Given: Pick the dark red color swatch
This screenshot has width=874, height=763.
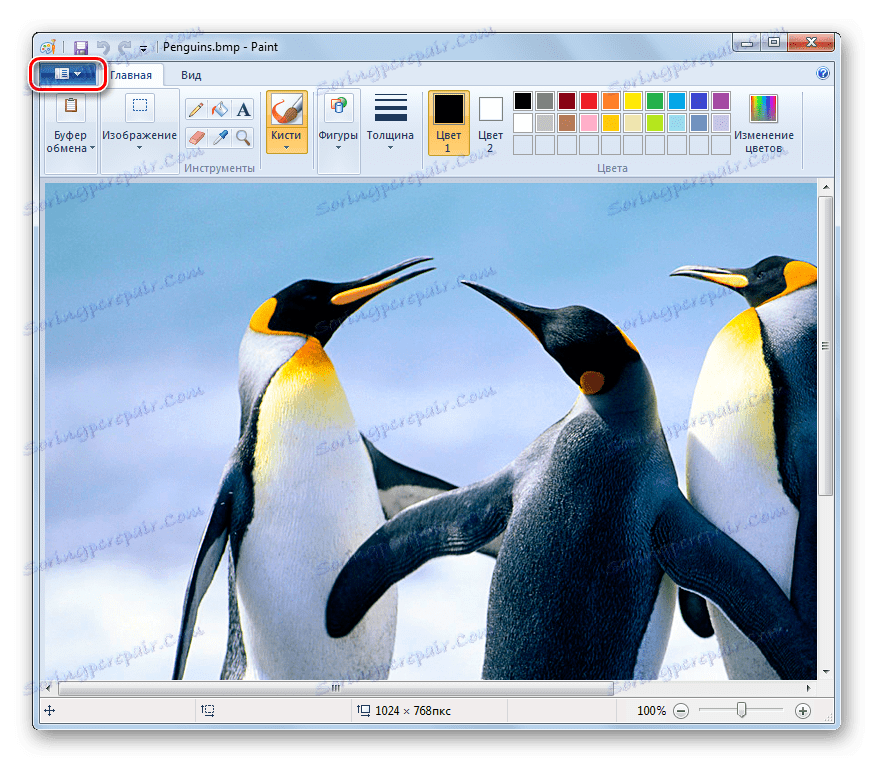Looking at the screenshot, I should coord(567,101).
